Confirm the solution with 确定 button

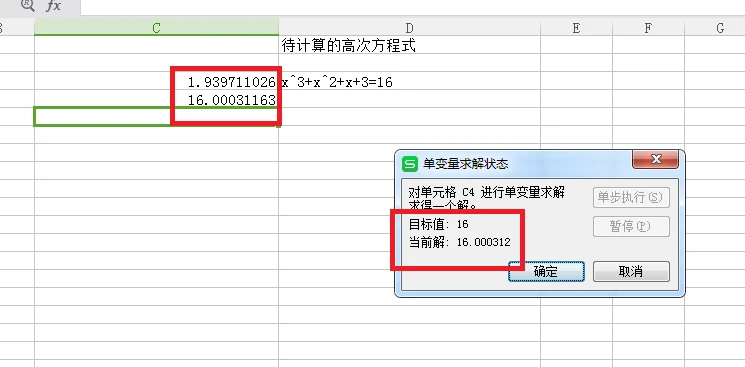(x=546, y=271)
